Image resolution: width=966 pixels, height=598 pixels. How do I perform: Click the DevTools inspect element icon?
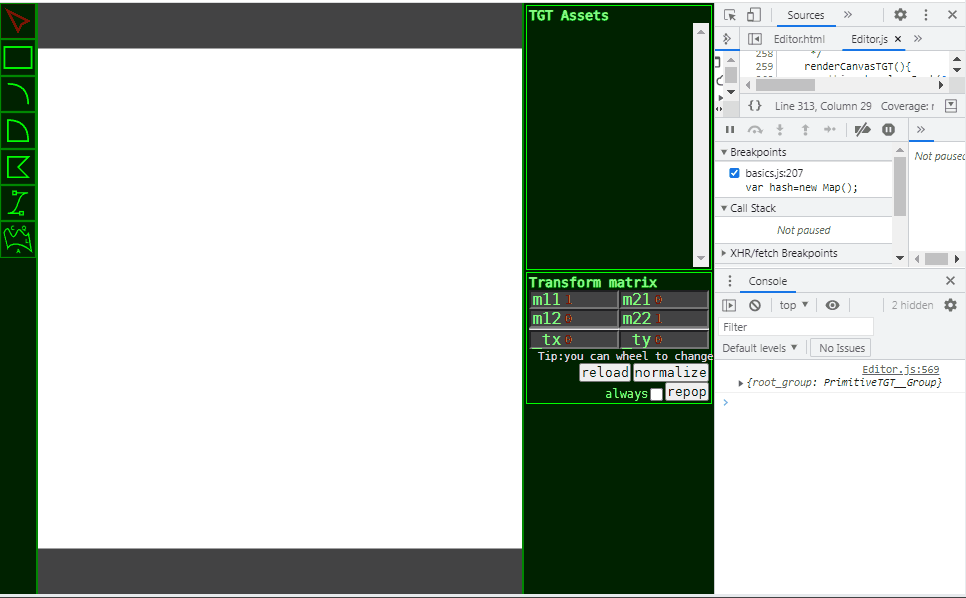(x=730, y=15)
